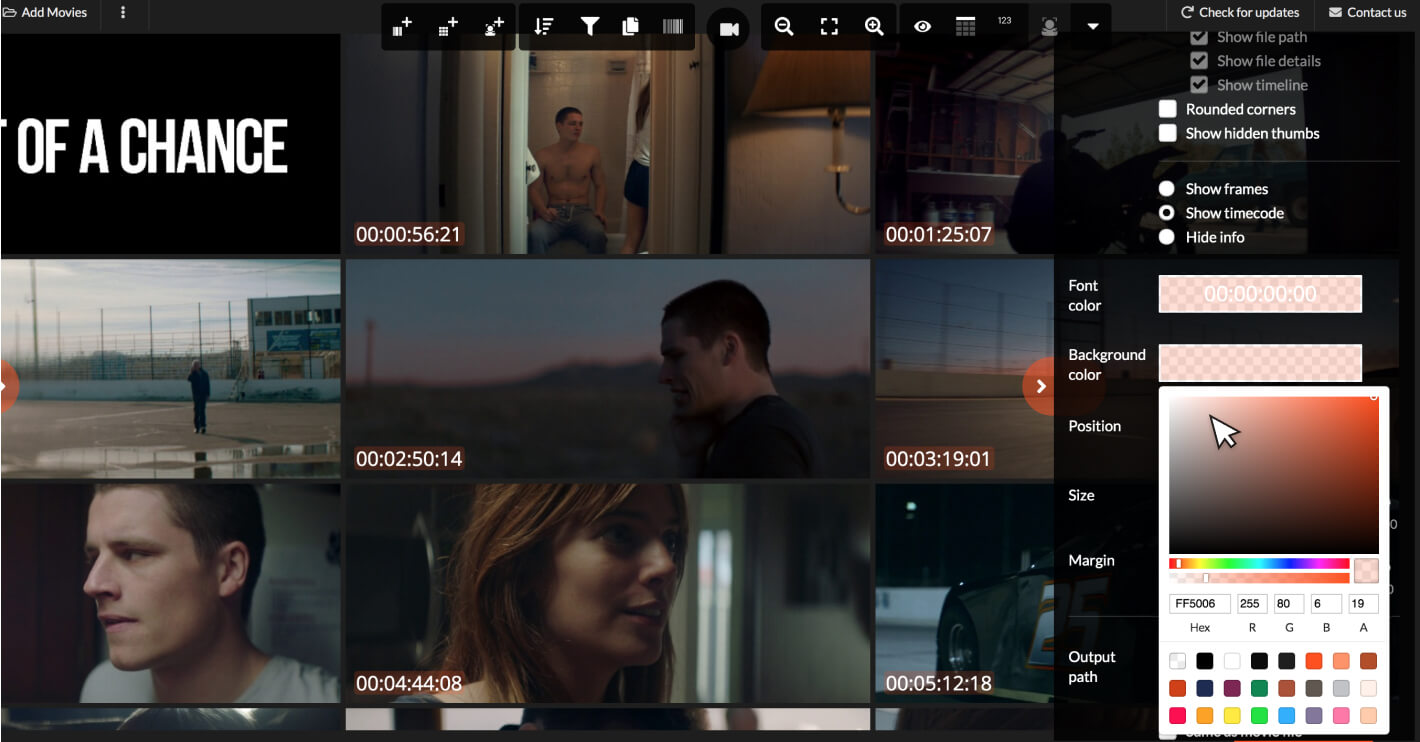Click the duplicate copy icon
Image resolution: width=1420 pixels, height=742 pixels.
[x=630, y=27]
